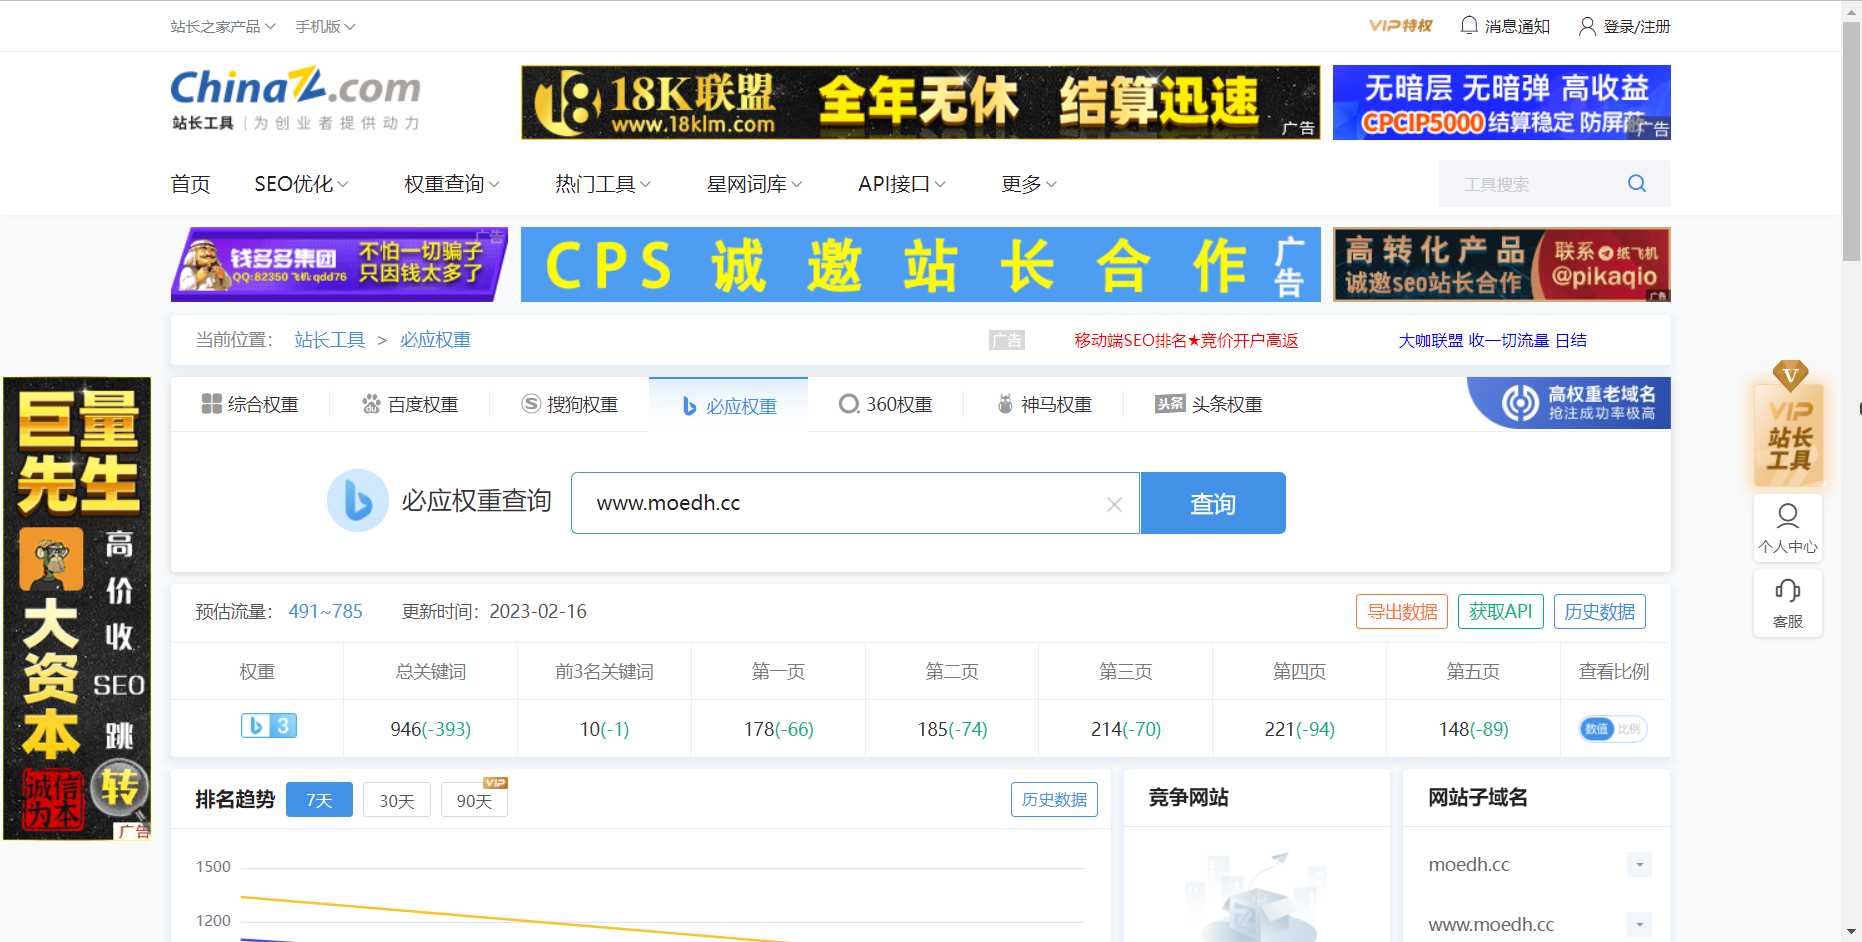Switch to 头条权重 tab
1862x942 pixels.
point(1209,404)
